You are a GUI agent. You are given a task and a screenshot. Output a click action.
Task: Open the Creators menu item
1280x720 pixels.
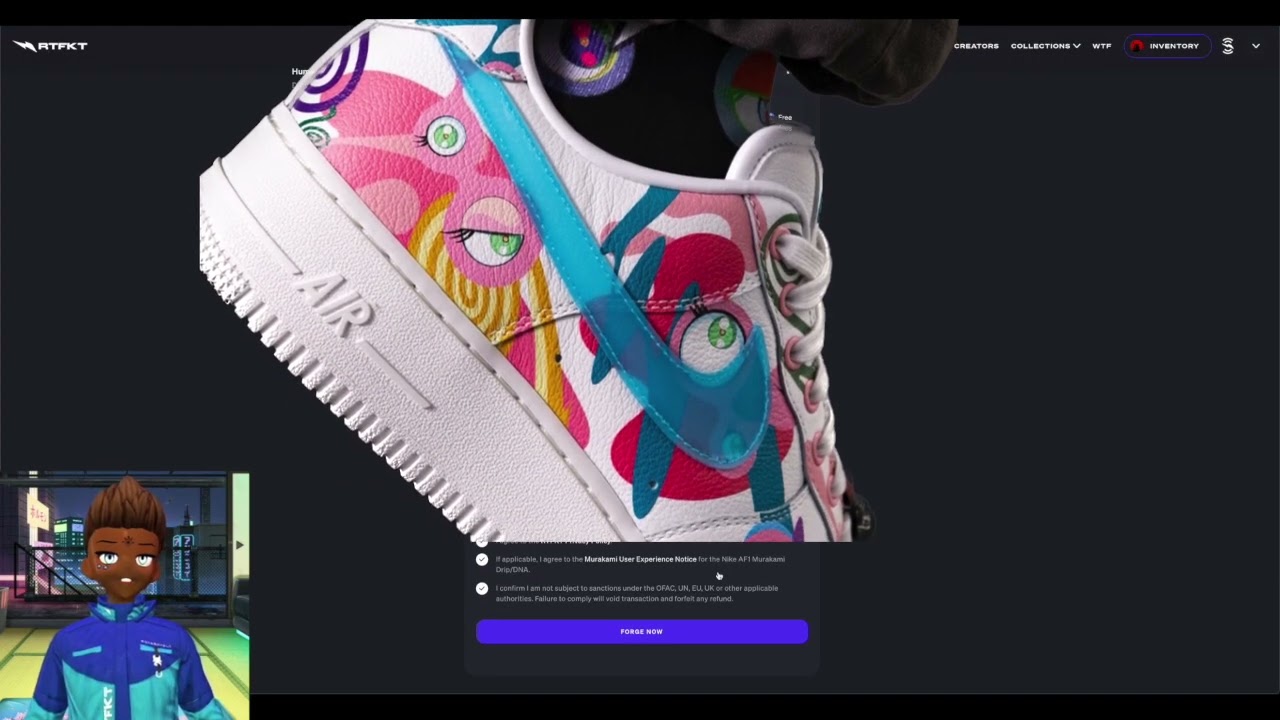point(976,46)
